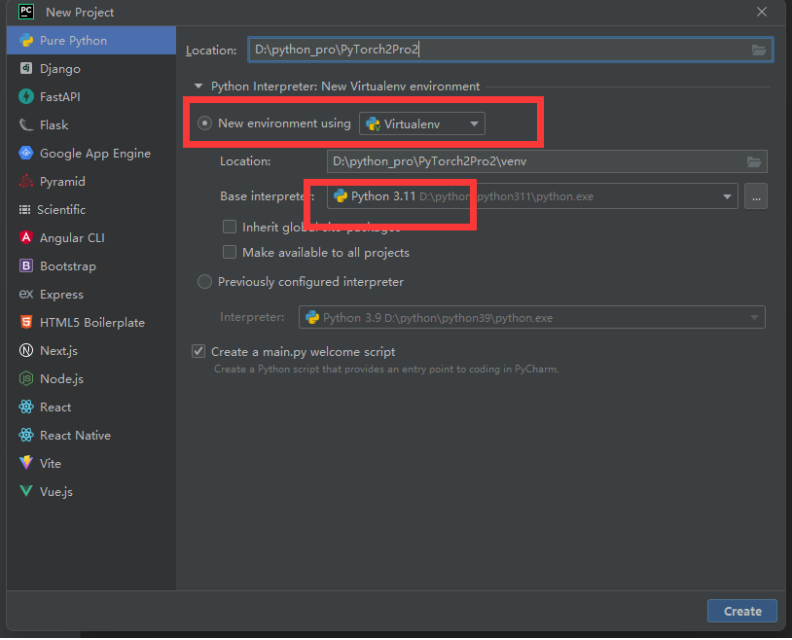Click the Next.js label
The width and height of the screenshot is (792, 640).
(59, 351)
